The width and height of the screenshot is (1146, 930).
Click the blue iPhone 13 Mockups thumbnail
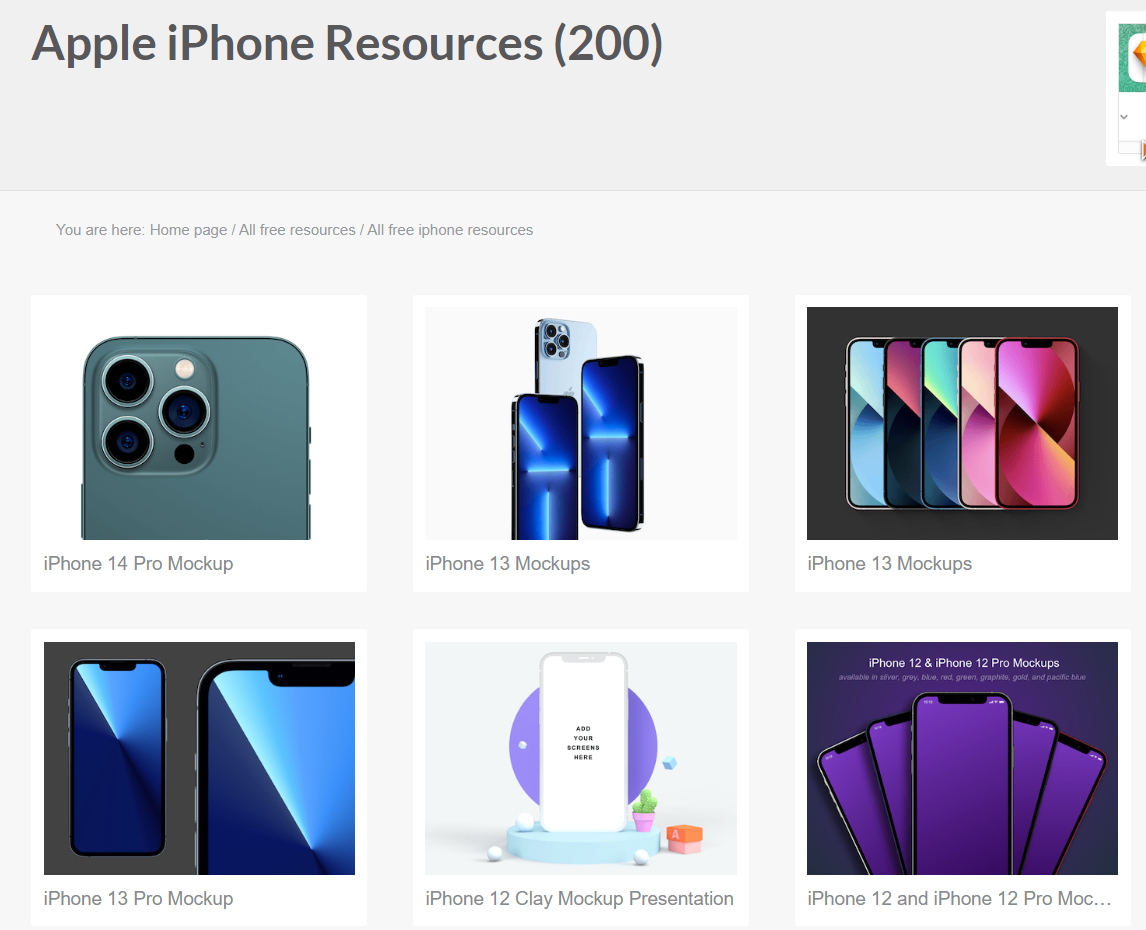pyautogui.click(x=581, y=423)
